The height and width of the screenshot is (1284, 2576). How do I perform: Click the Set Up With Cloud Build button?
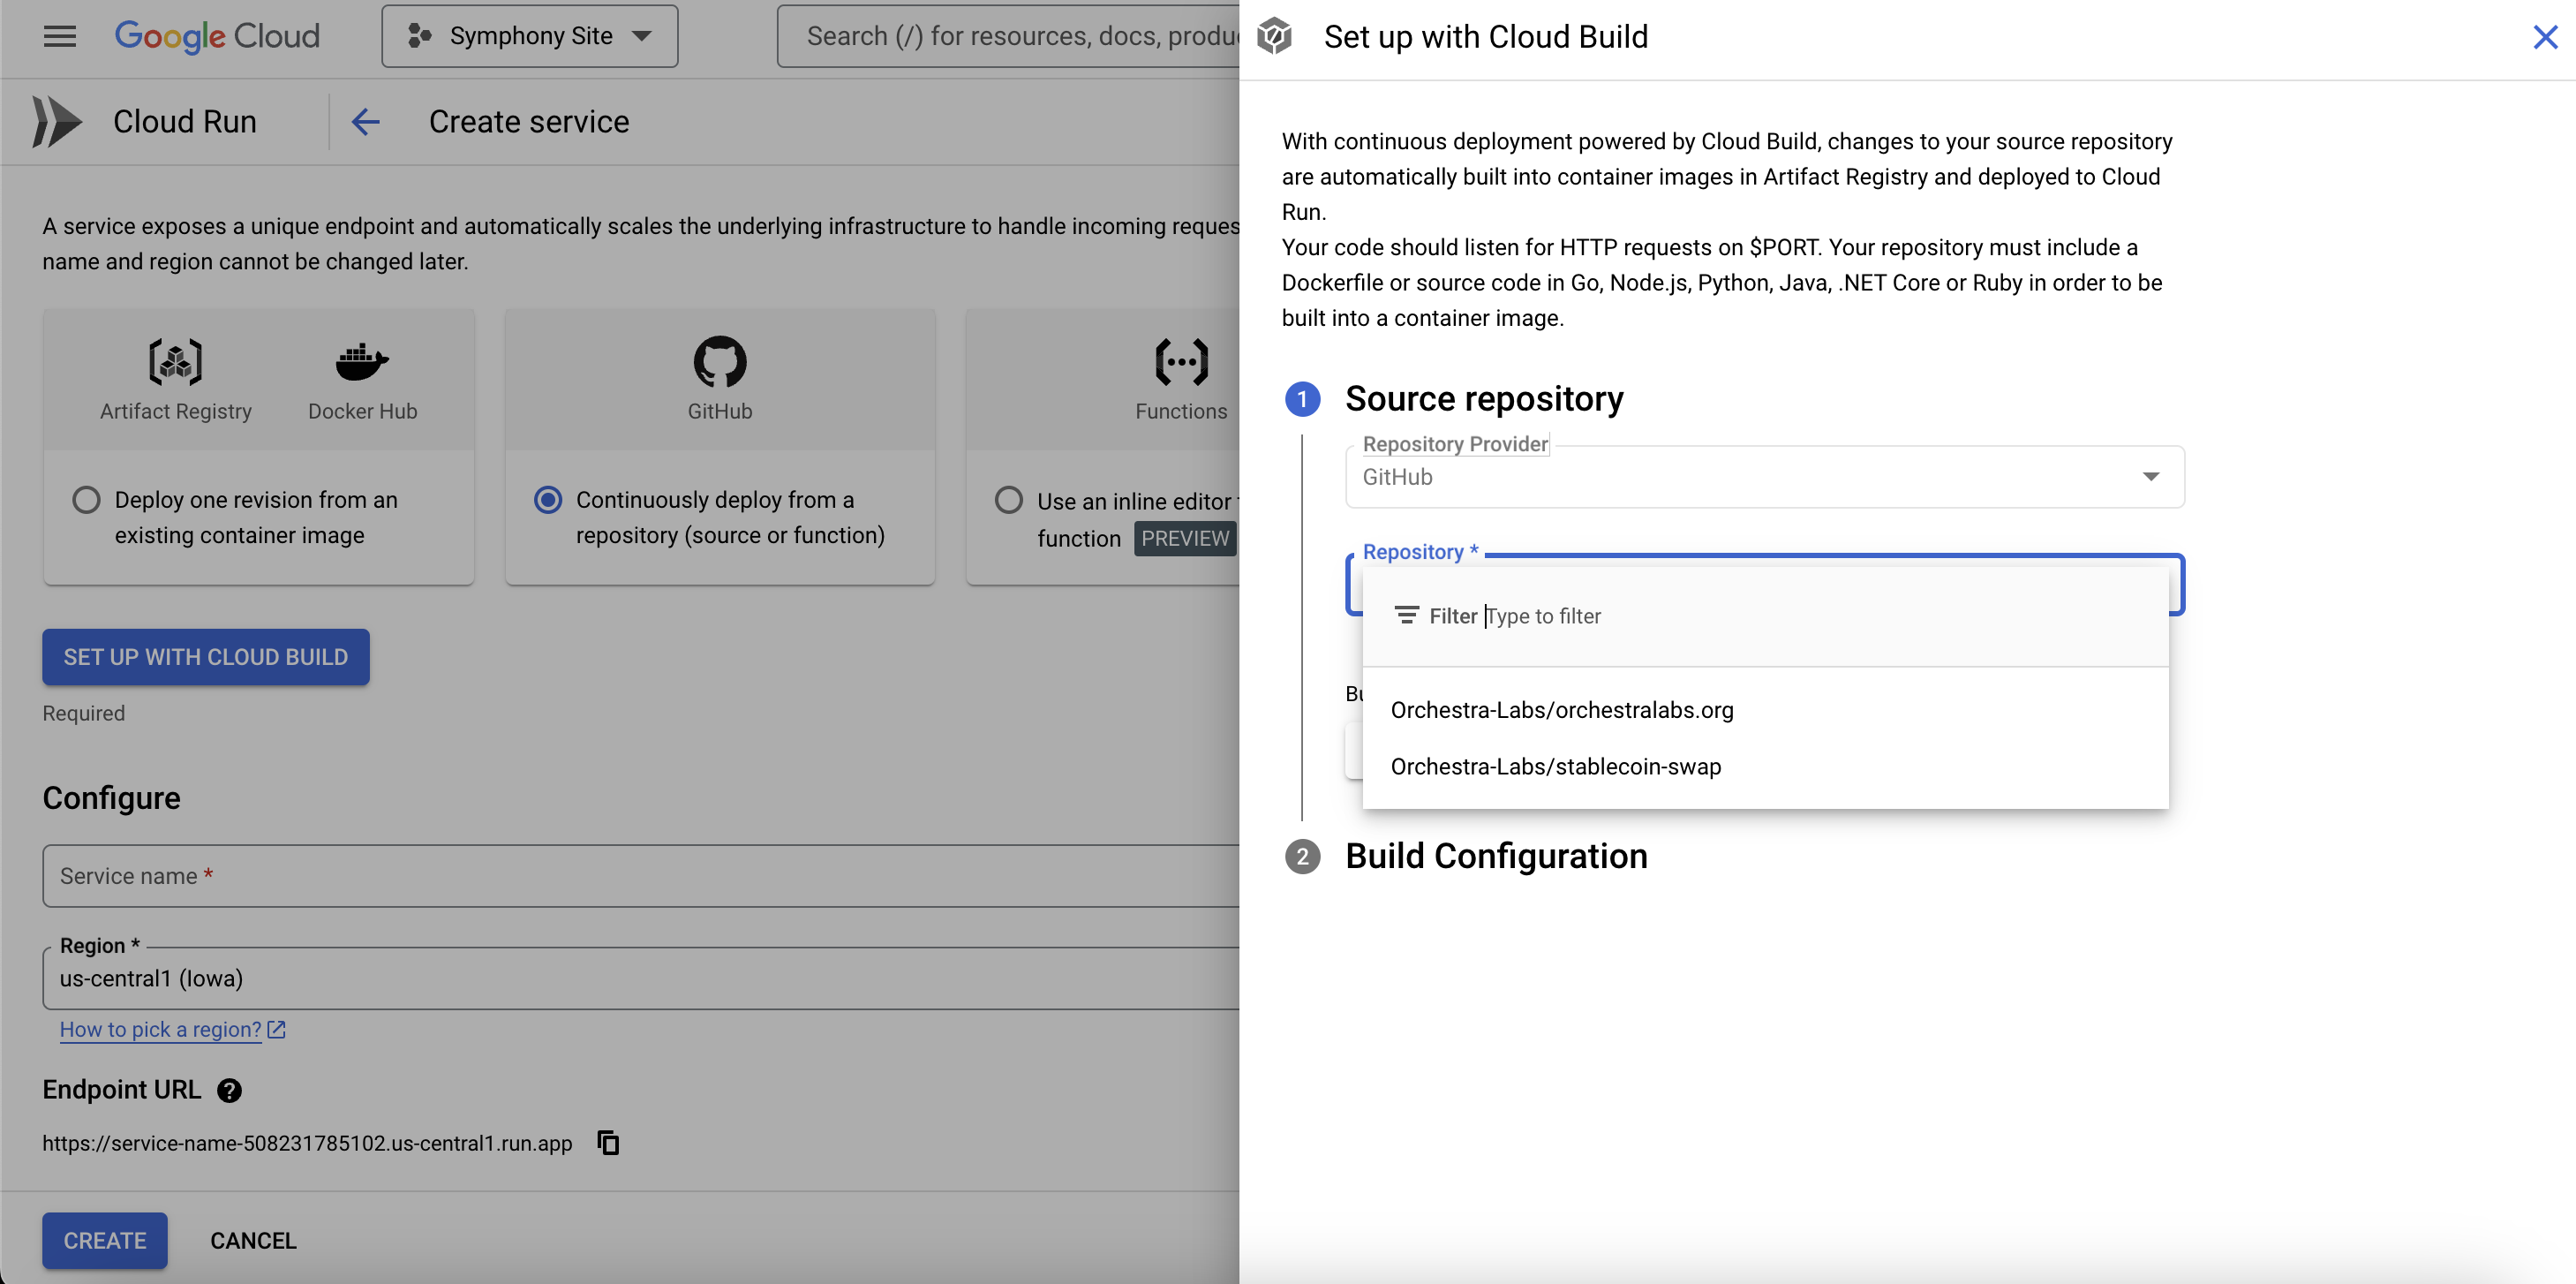(x=205, y=657)
